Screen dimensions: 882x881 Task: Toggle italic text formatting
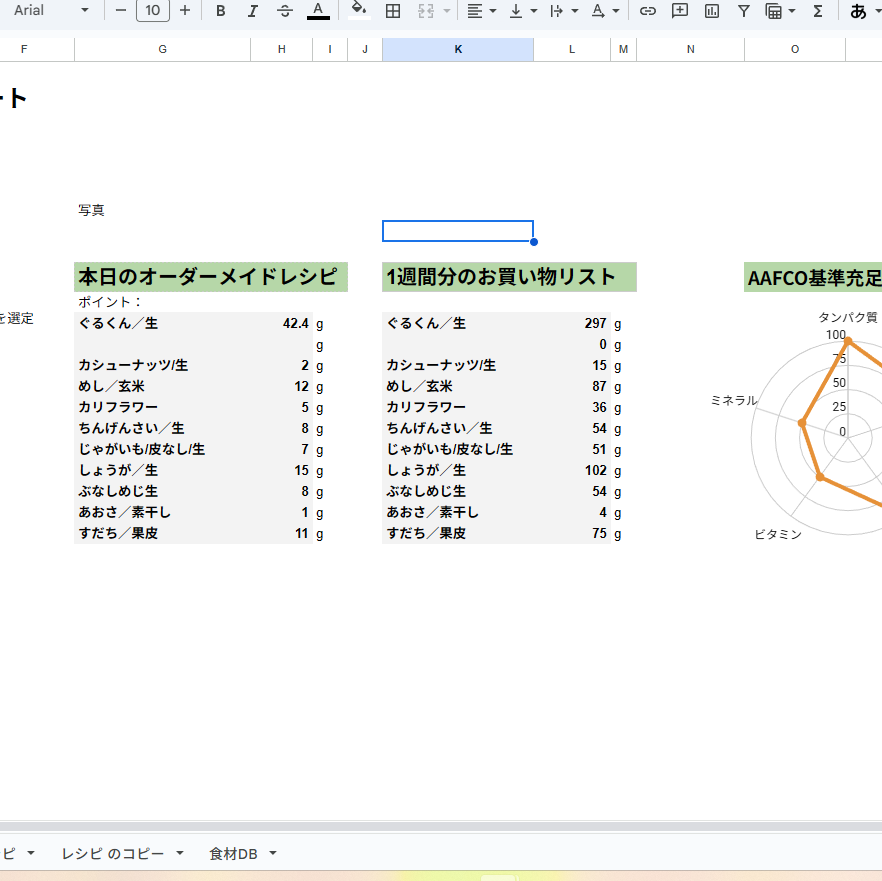click(252, 11)
